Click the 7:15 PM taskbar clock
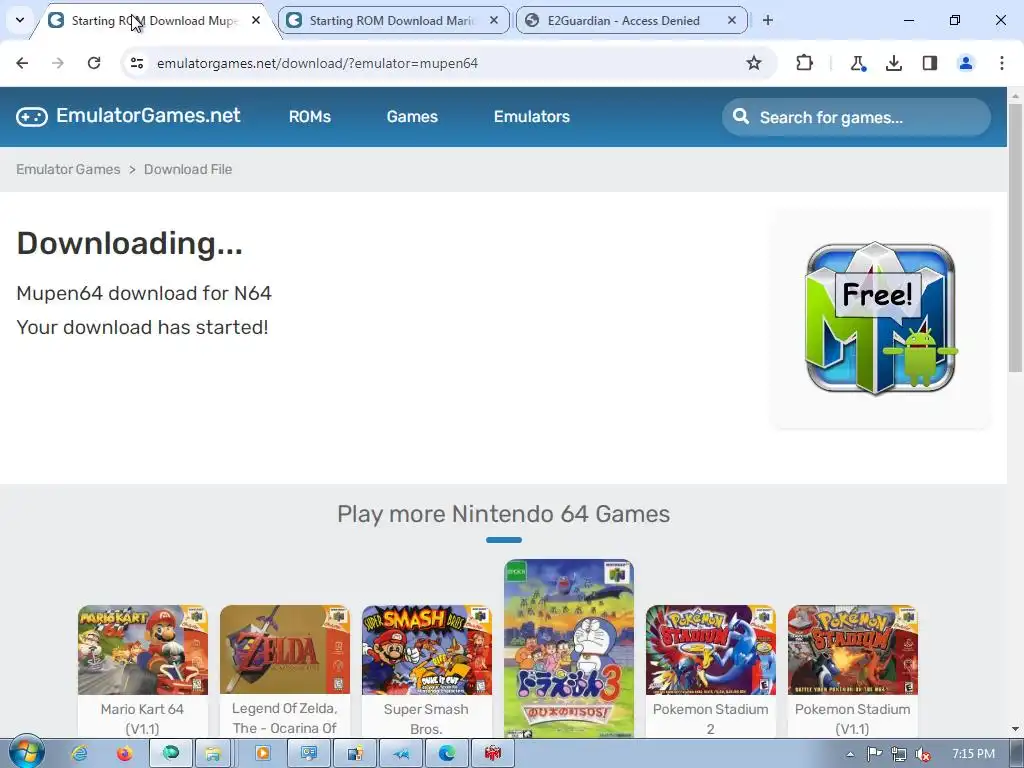 (x=973, y=754)
